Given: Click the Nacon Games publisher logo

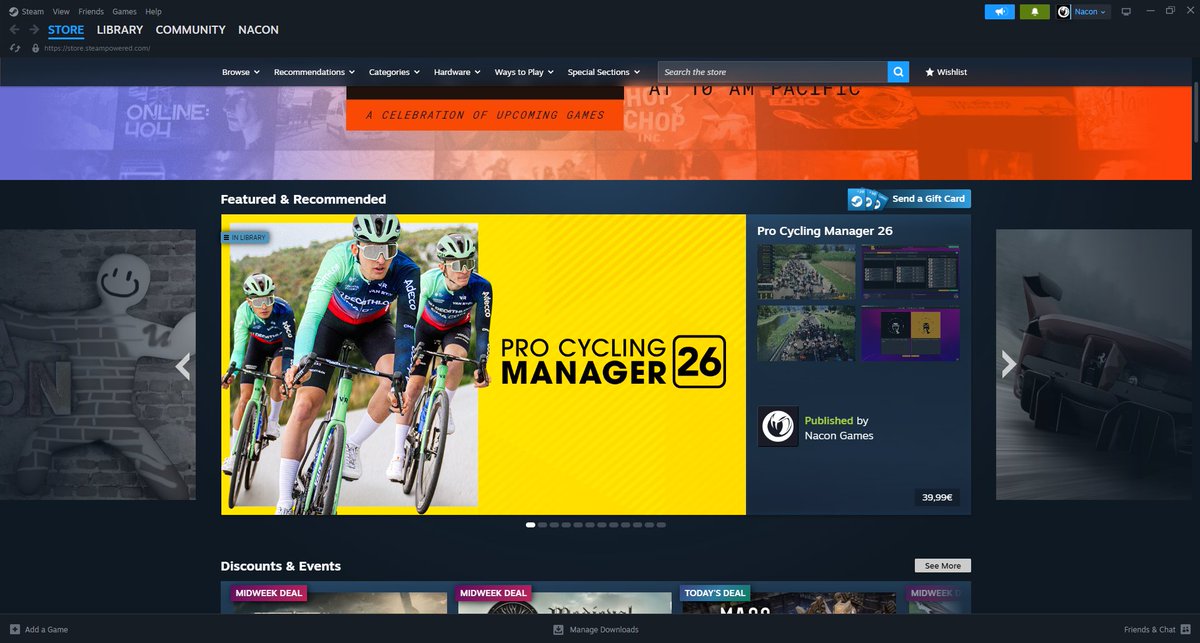Looking at the screenshot, I should [x=777, y=426].
